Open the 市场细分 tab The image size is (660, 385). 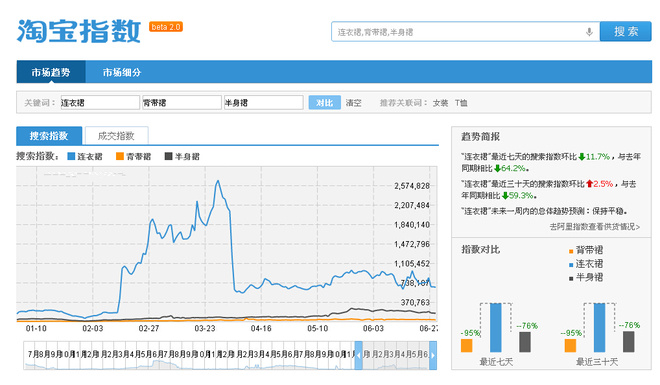[122, 72]
